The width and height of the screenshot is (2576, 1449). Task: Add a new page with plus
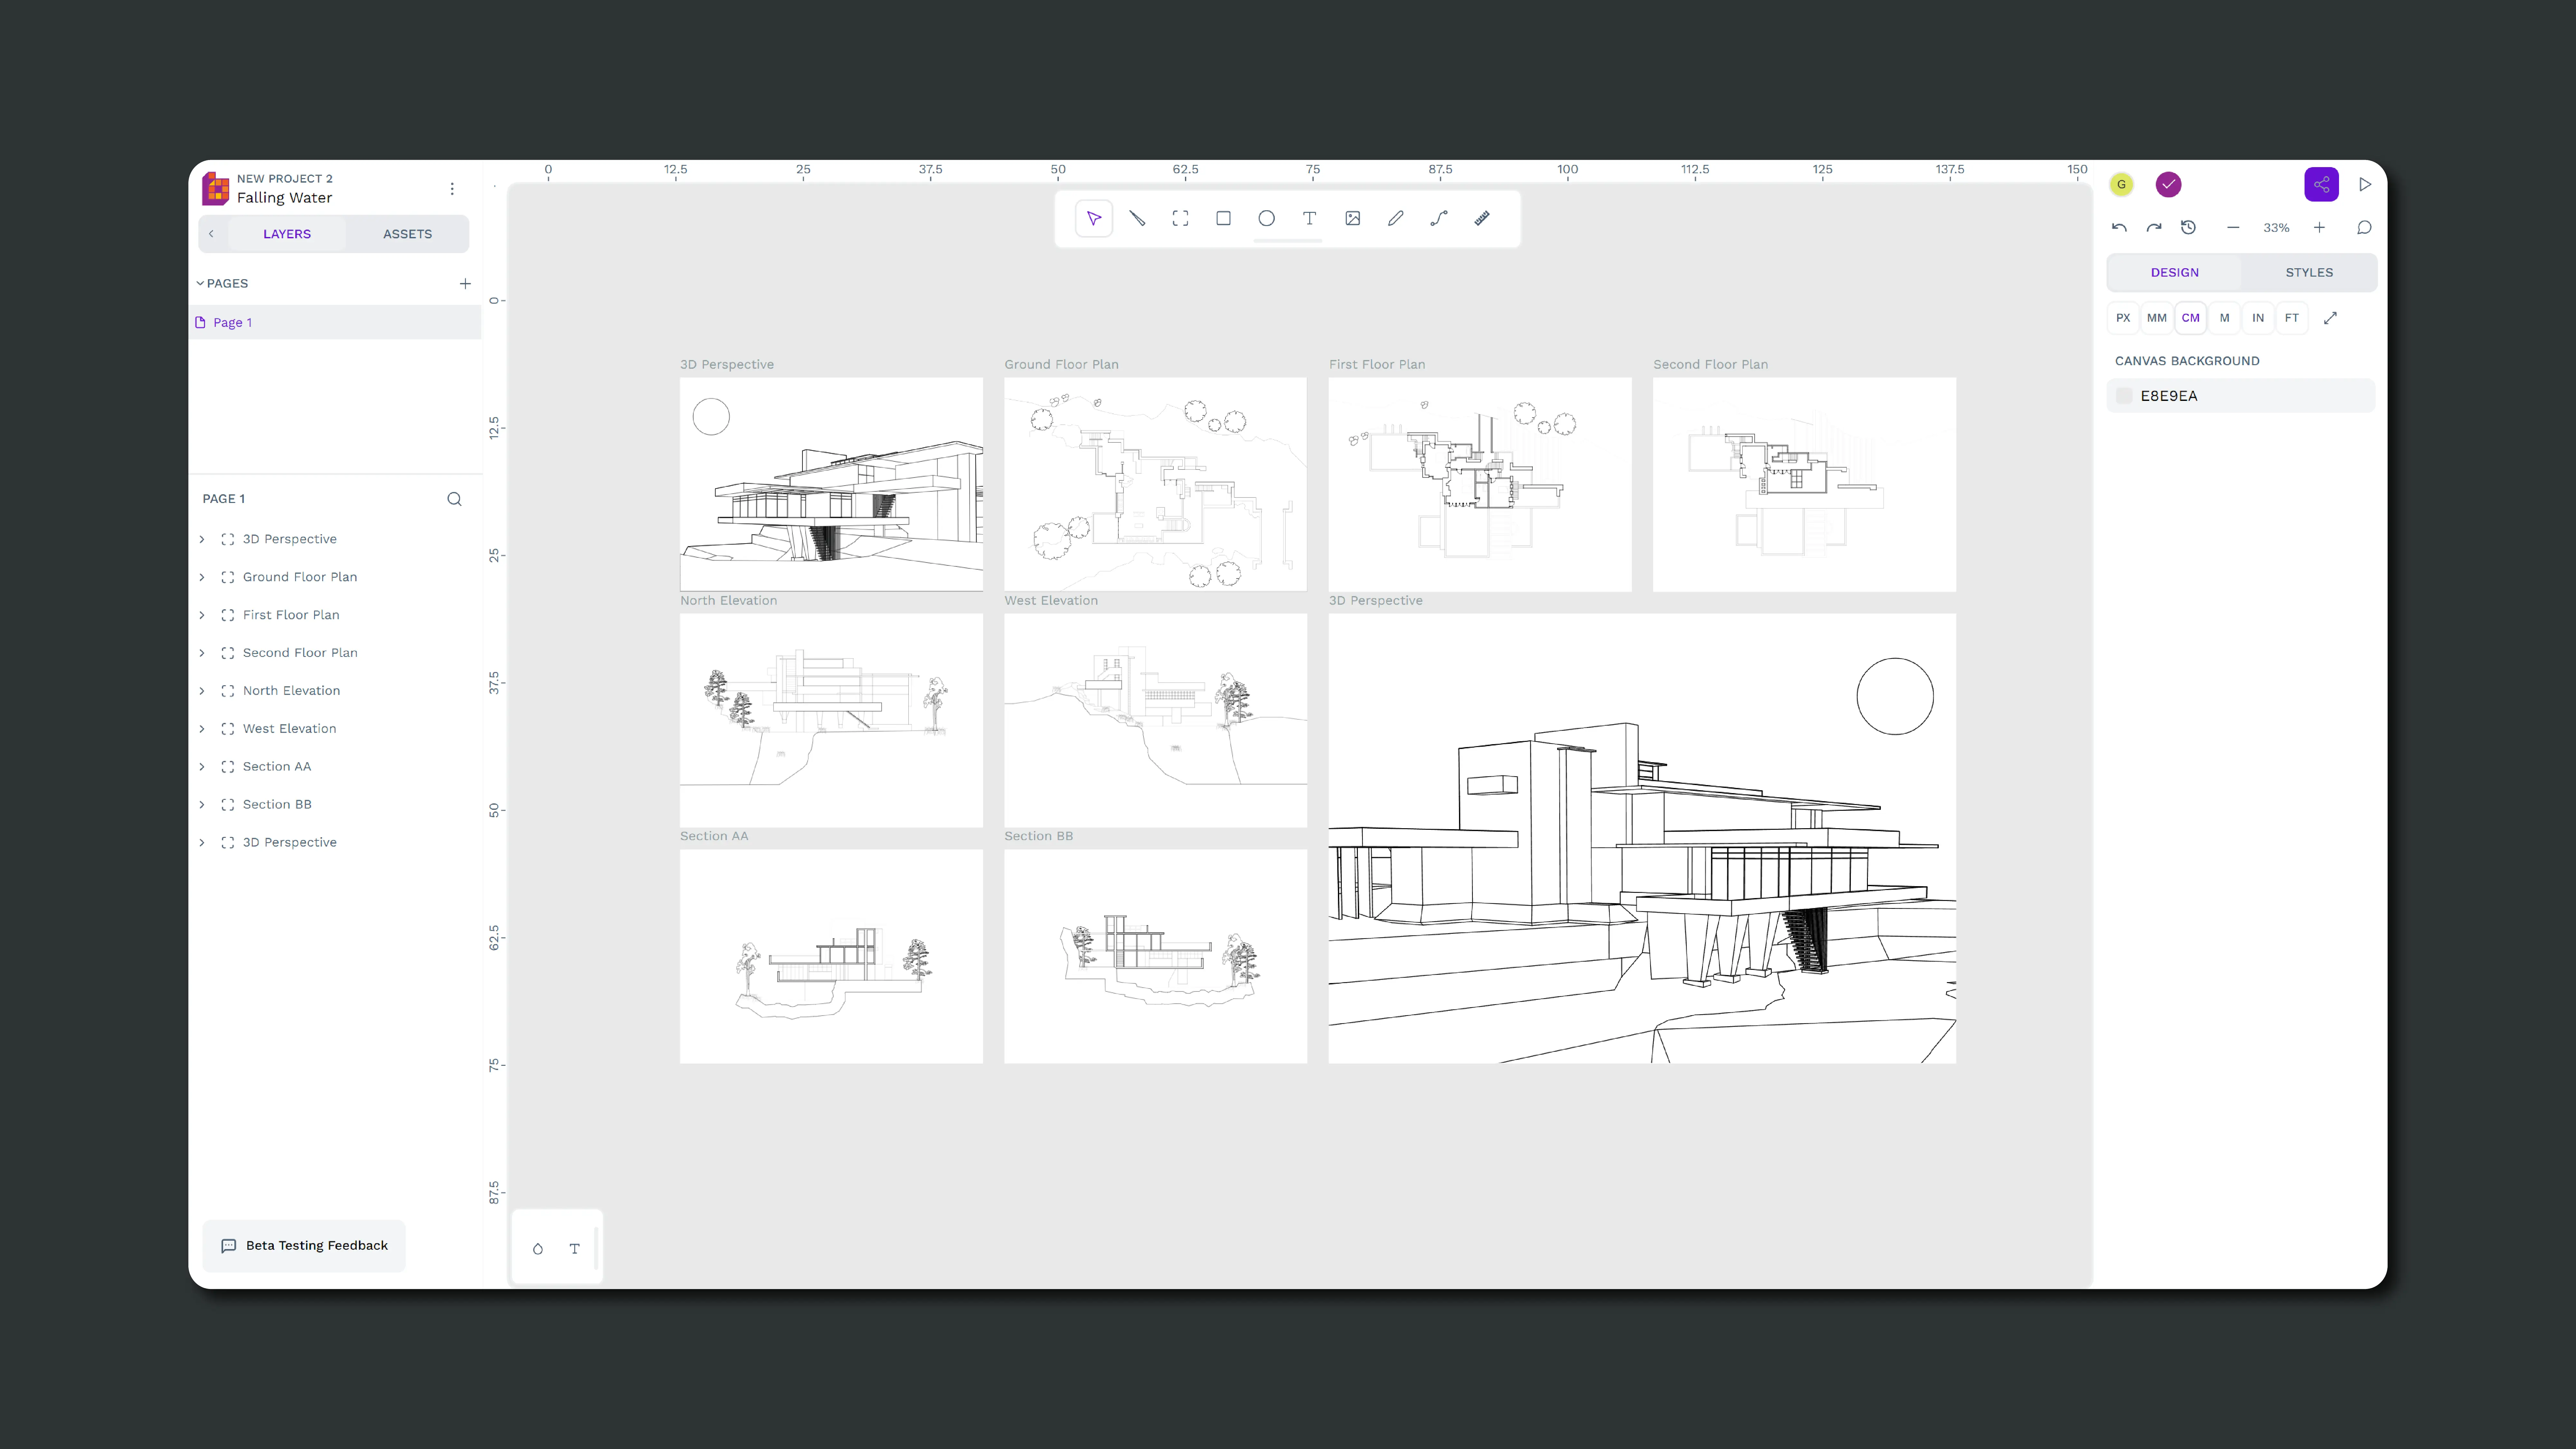pyautogui.click(x=465, y=284)
